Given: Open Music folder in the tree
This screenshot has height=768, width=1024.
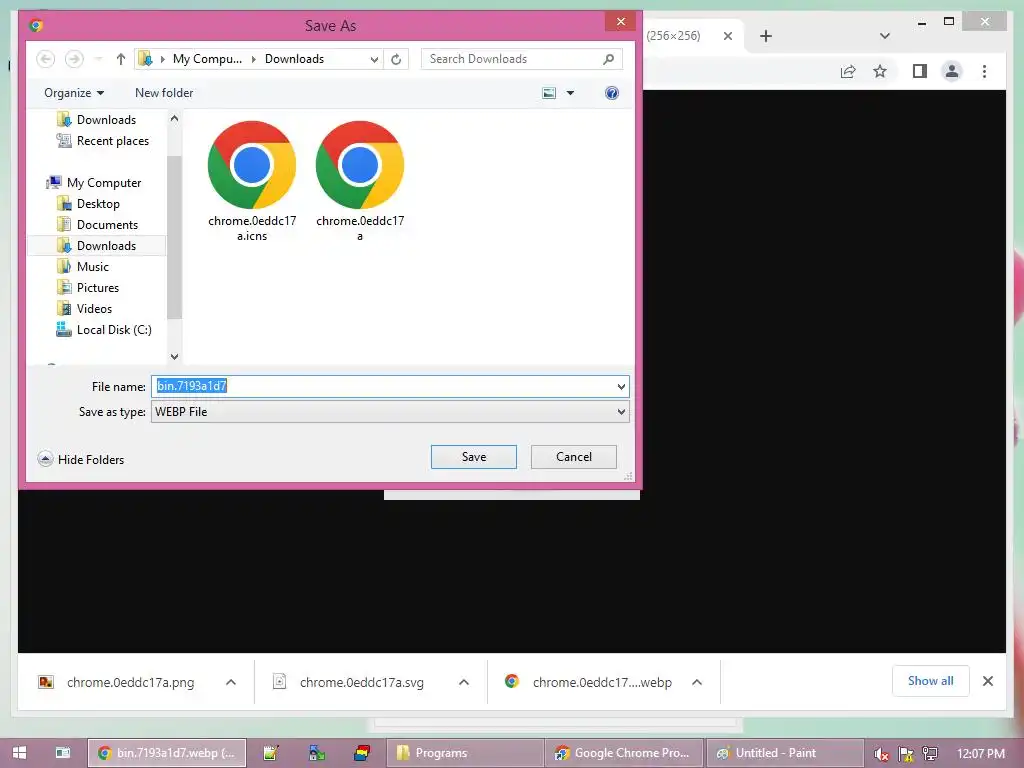Looking at the screenshot, I should click(x=84, y=266).
